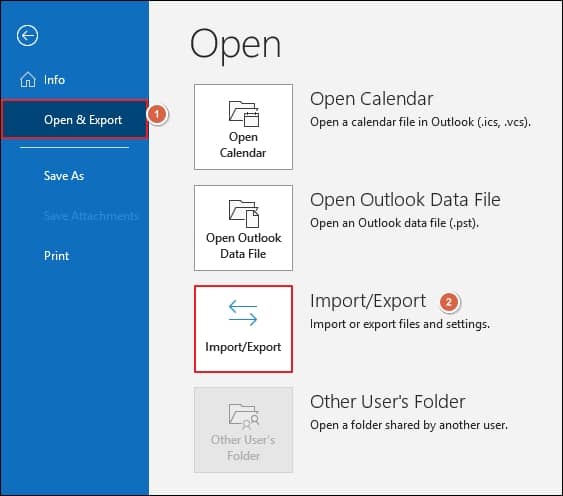Click the "Other User's Folder" heading
The width and height of the screenshot is (563, 496).
tap(388, 402)
